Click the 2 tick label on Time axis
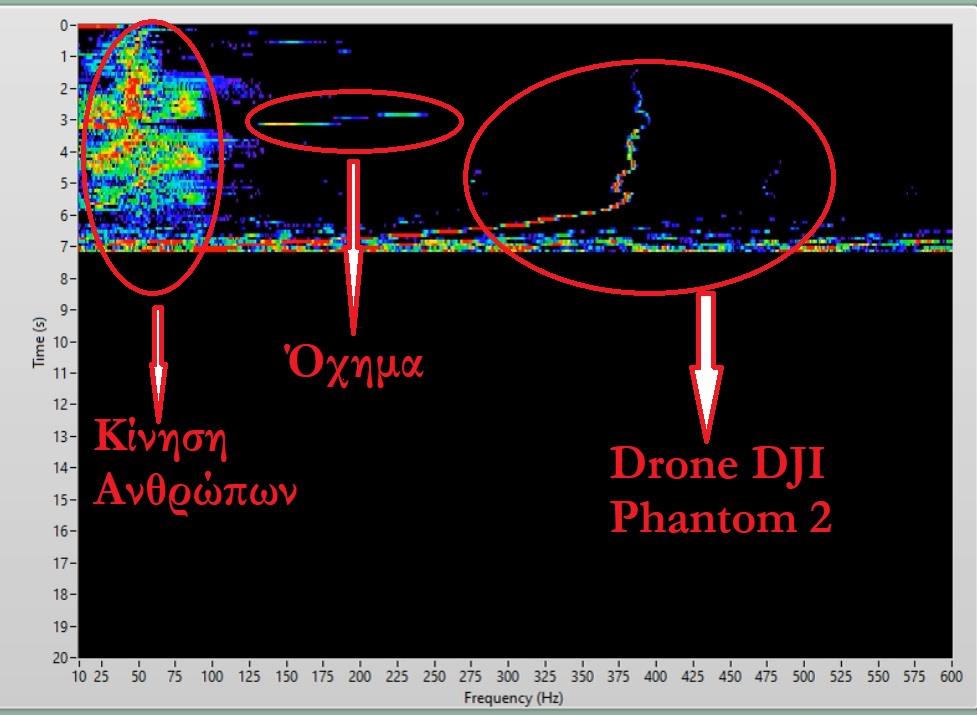The width and height of the screenshot is (977, 715). (x=64, y=89)
